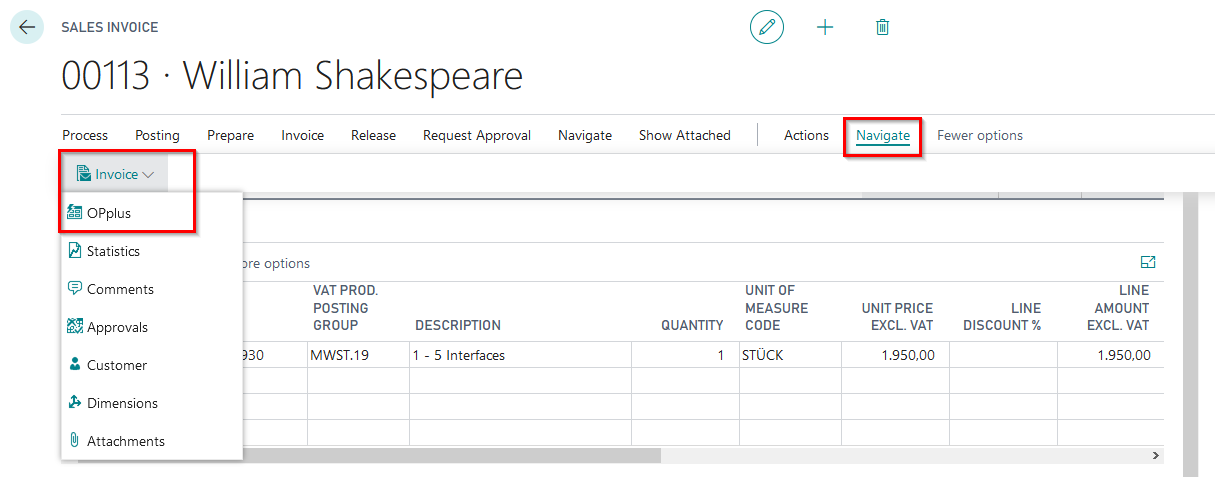1215x477 pixels.
Task: Open Attachments menu item
Action: [125, 441]
